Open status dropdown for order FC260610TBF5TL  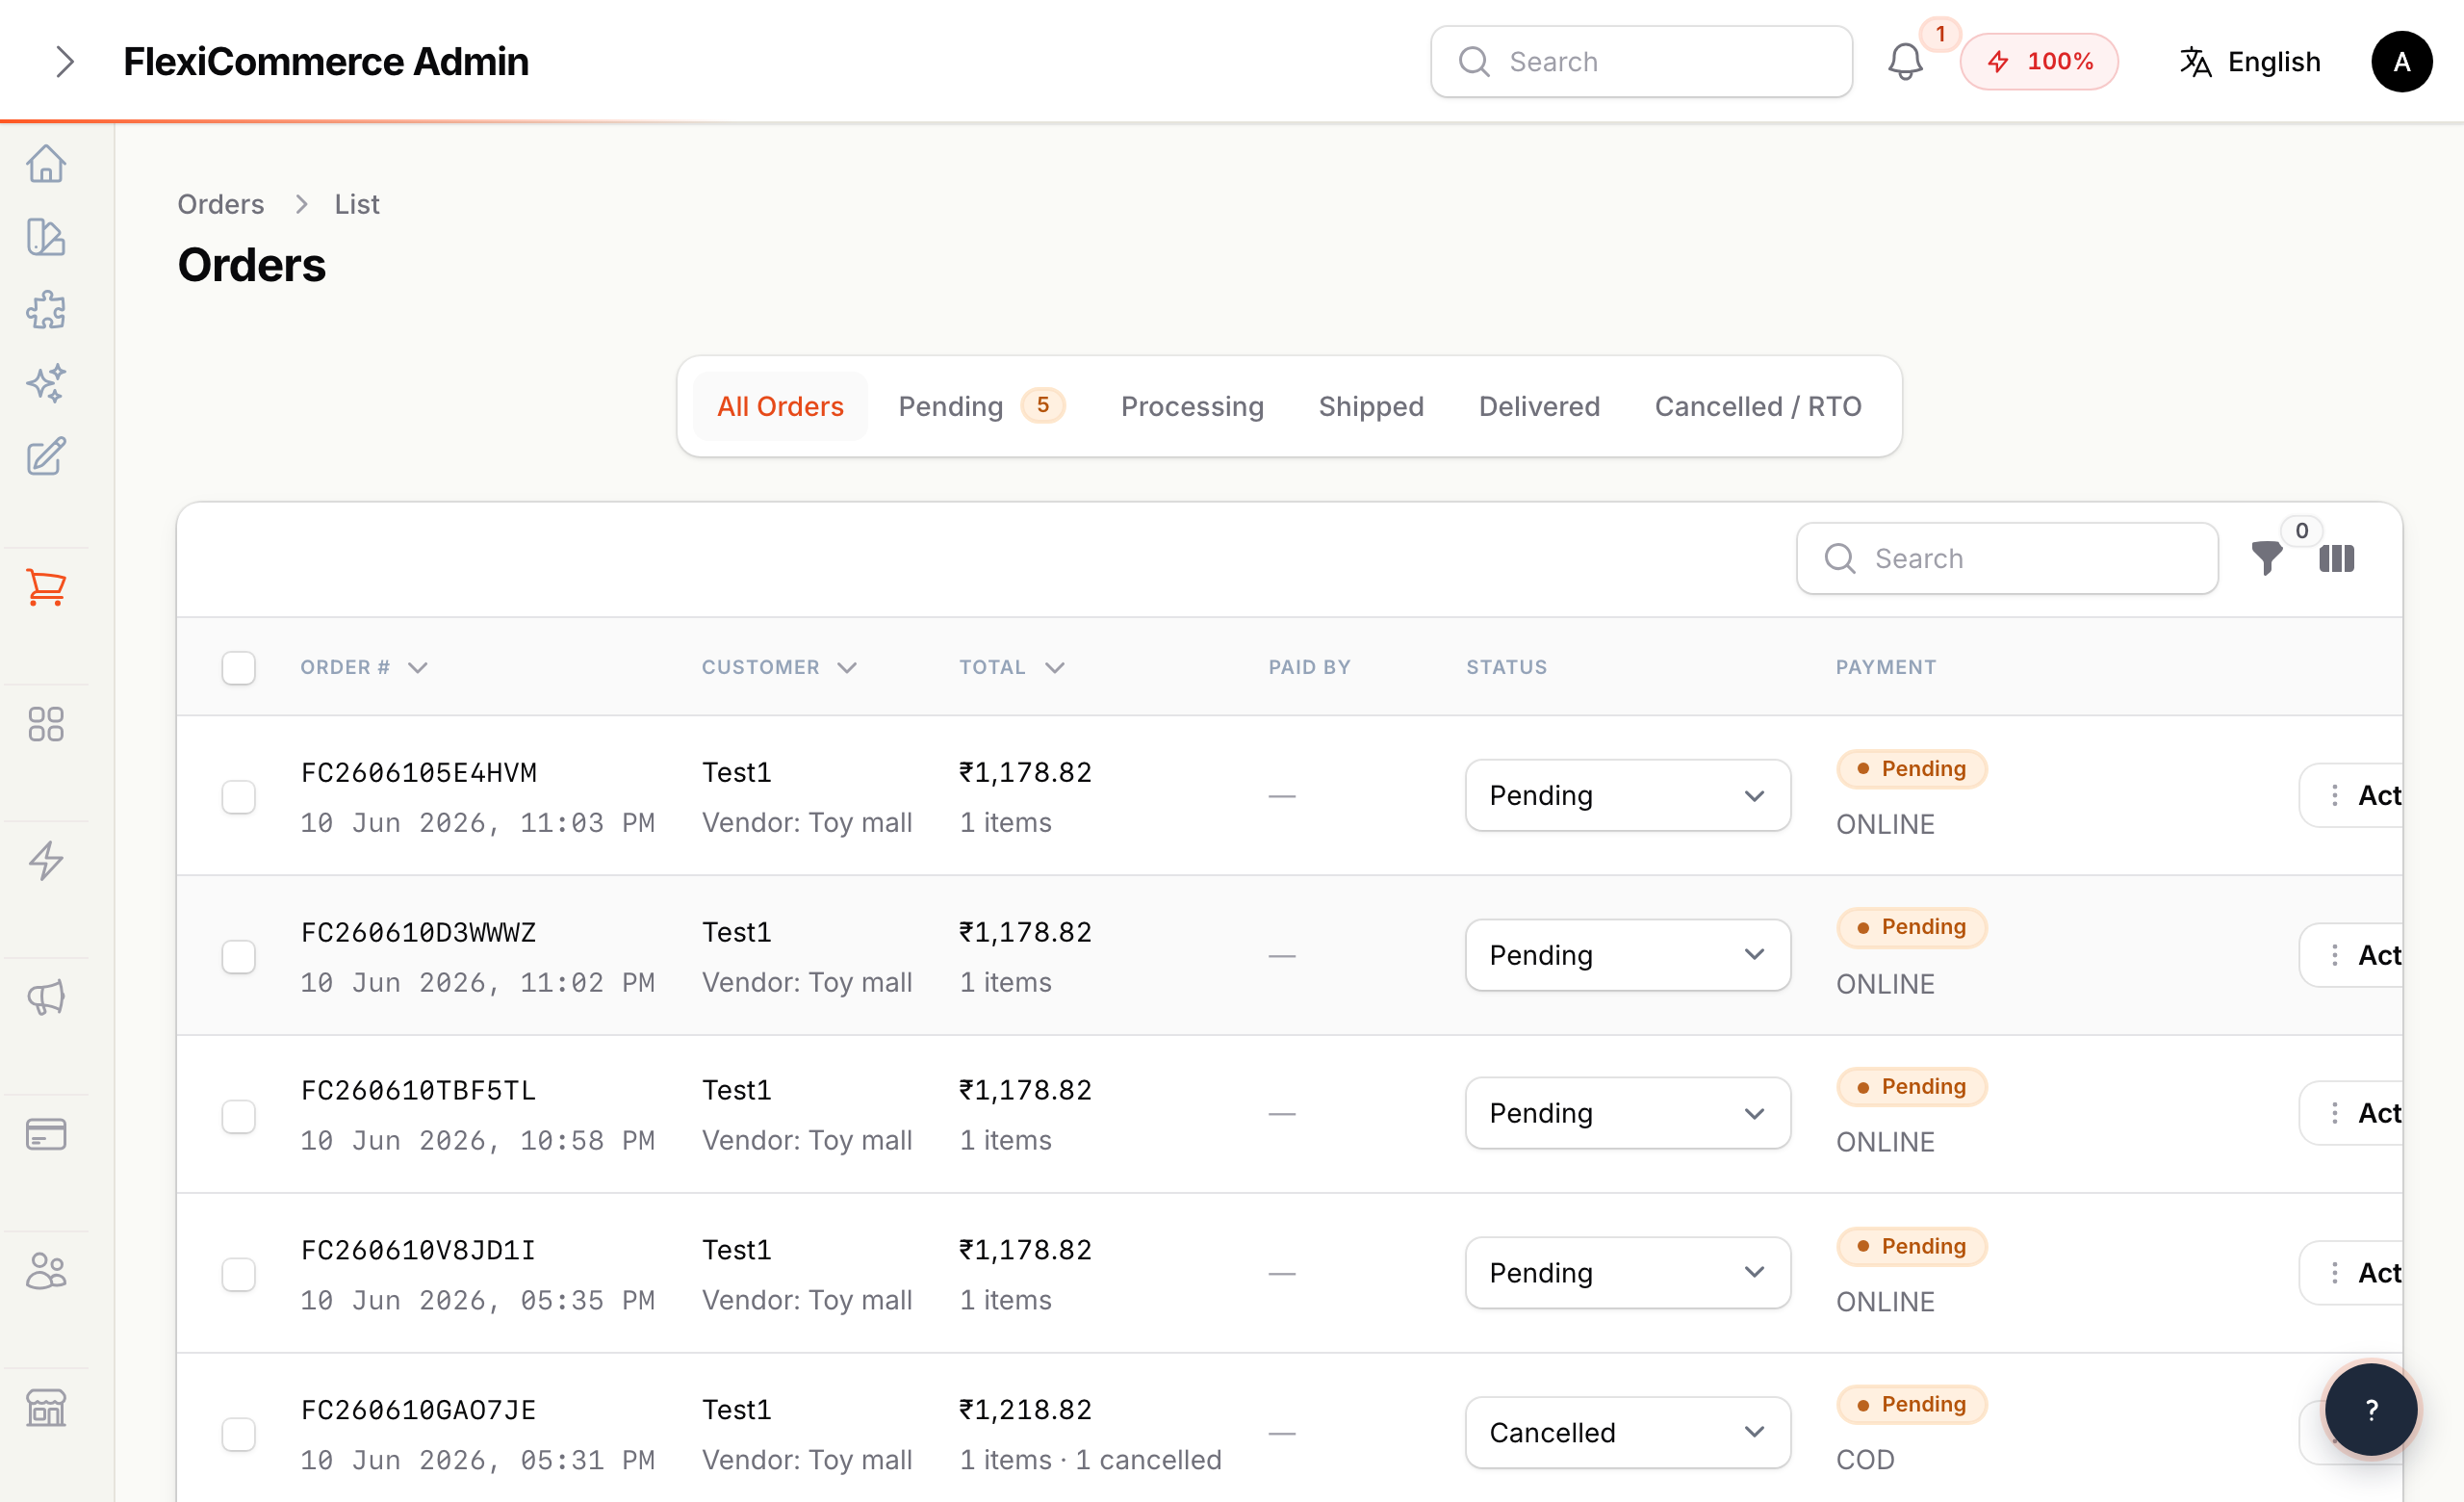pos(1627,1113)
